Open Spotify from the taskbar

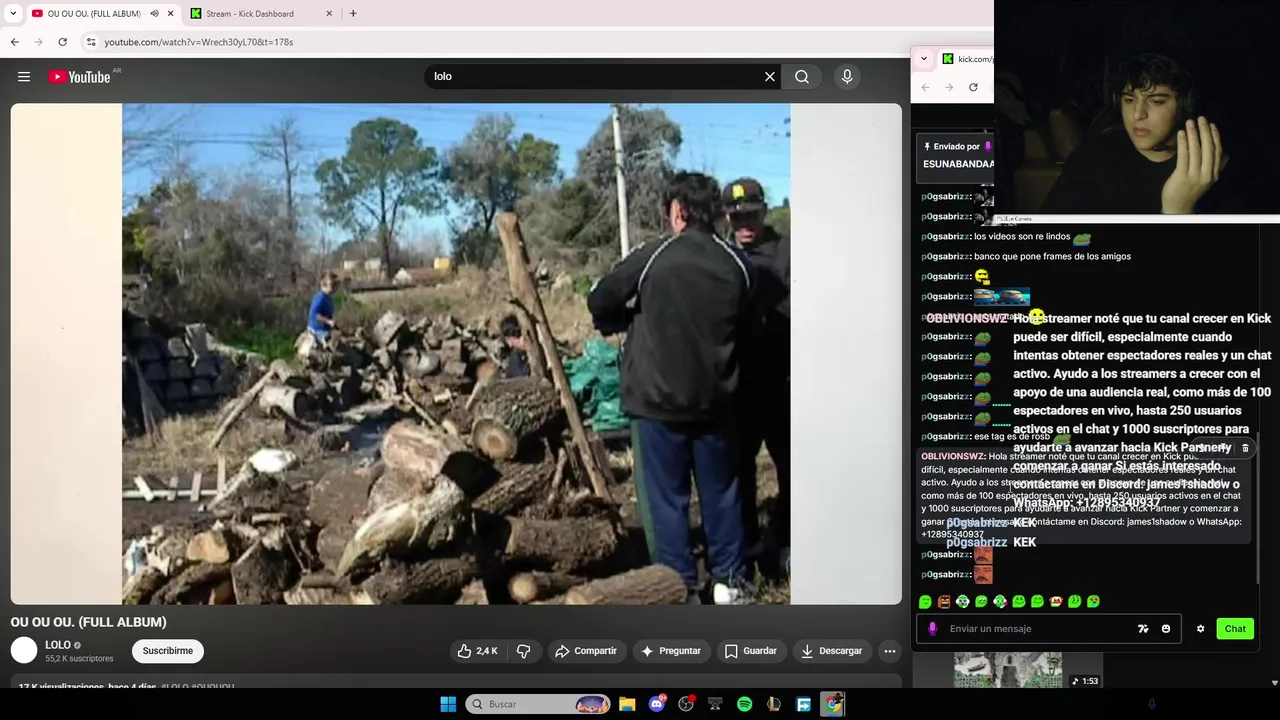tap(744, 704)
